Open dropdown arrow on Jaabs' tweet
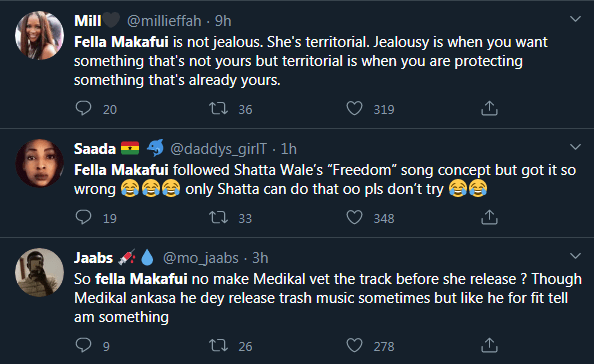 pyautogui.click(x=575, y=256)
